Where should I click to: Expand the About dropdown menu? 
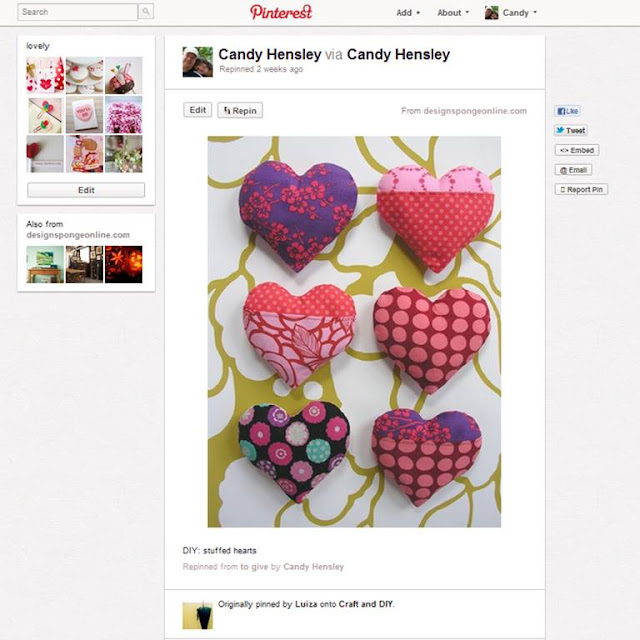453,13
